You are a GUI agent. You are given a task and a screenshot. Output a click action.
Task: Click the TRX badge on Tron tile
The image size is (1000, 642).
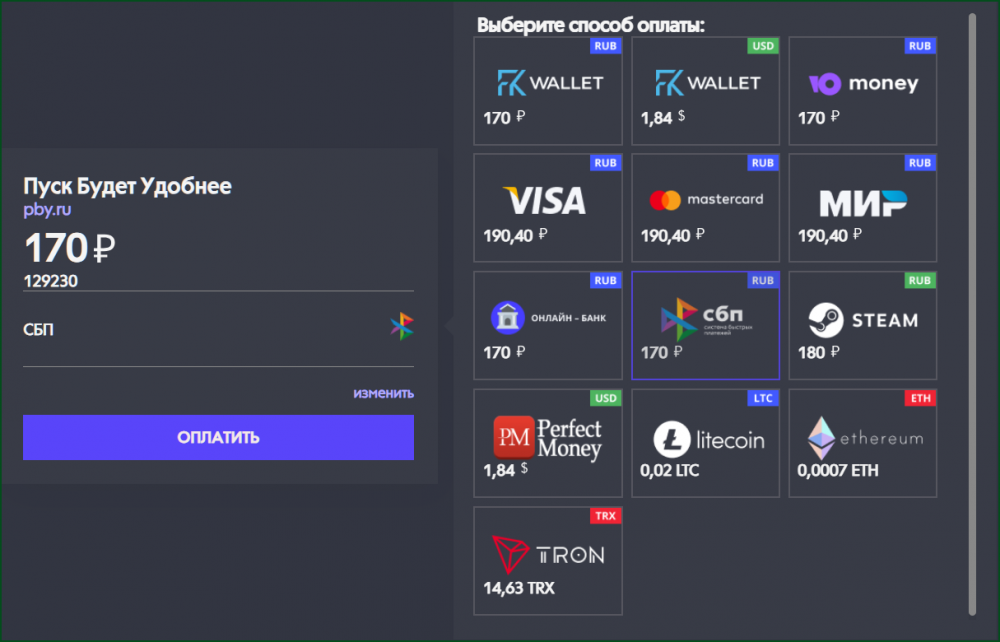[605, 516]
